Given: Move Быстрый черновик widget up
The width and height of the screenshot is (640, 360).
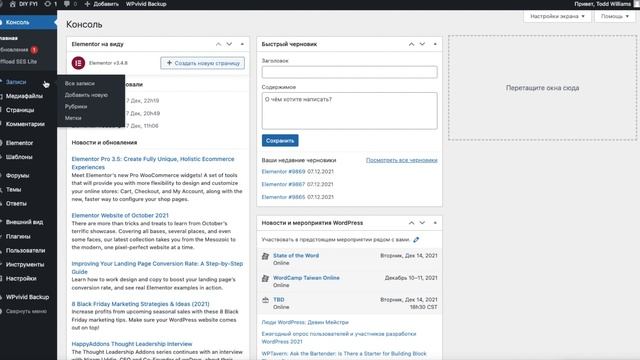Looking at the screenshot, I should pyautogui.click(x=411, y=44).
